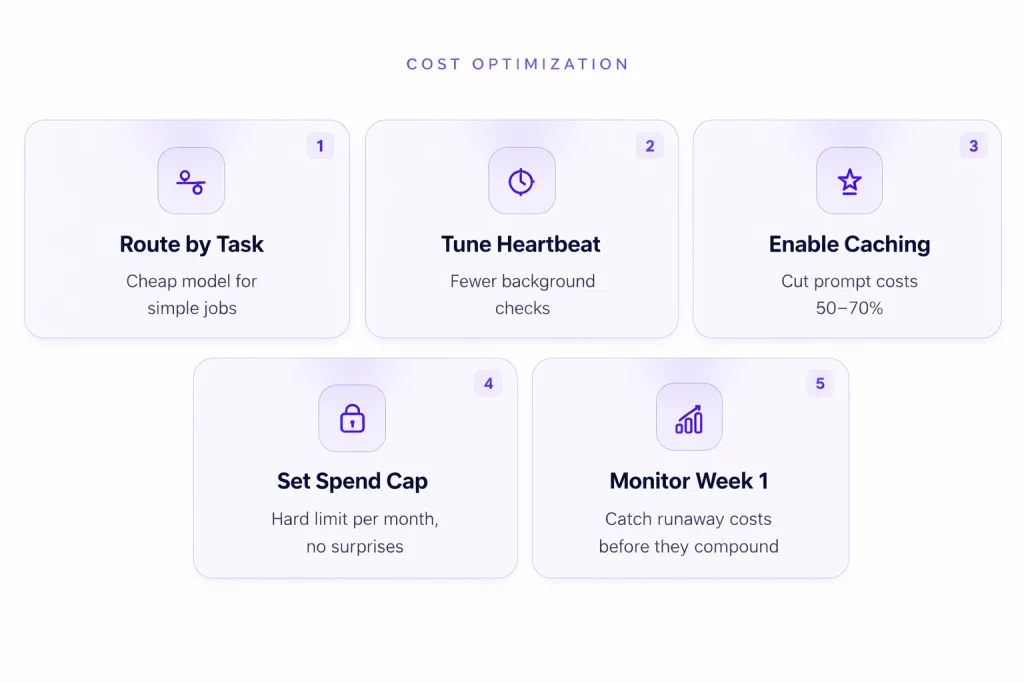Click the number 2 badge
1024x683 pixels.
point(649,146)
